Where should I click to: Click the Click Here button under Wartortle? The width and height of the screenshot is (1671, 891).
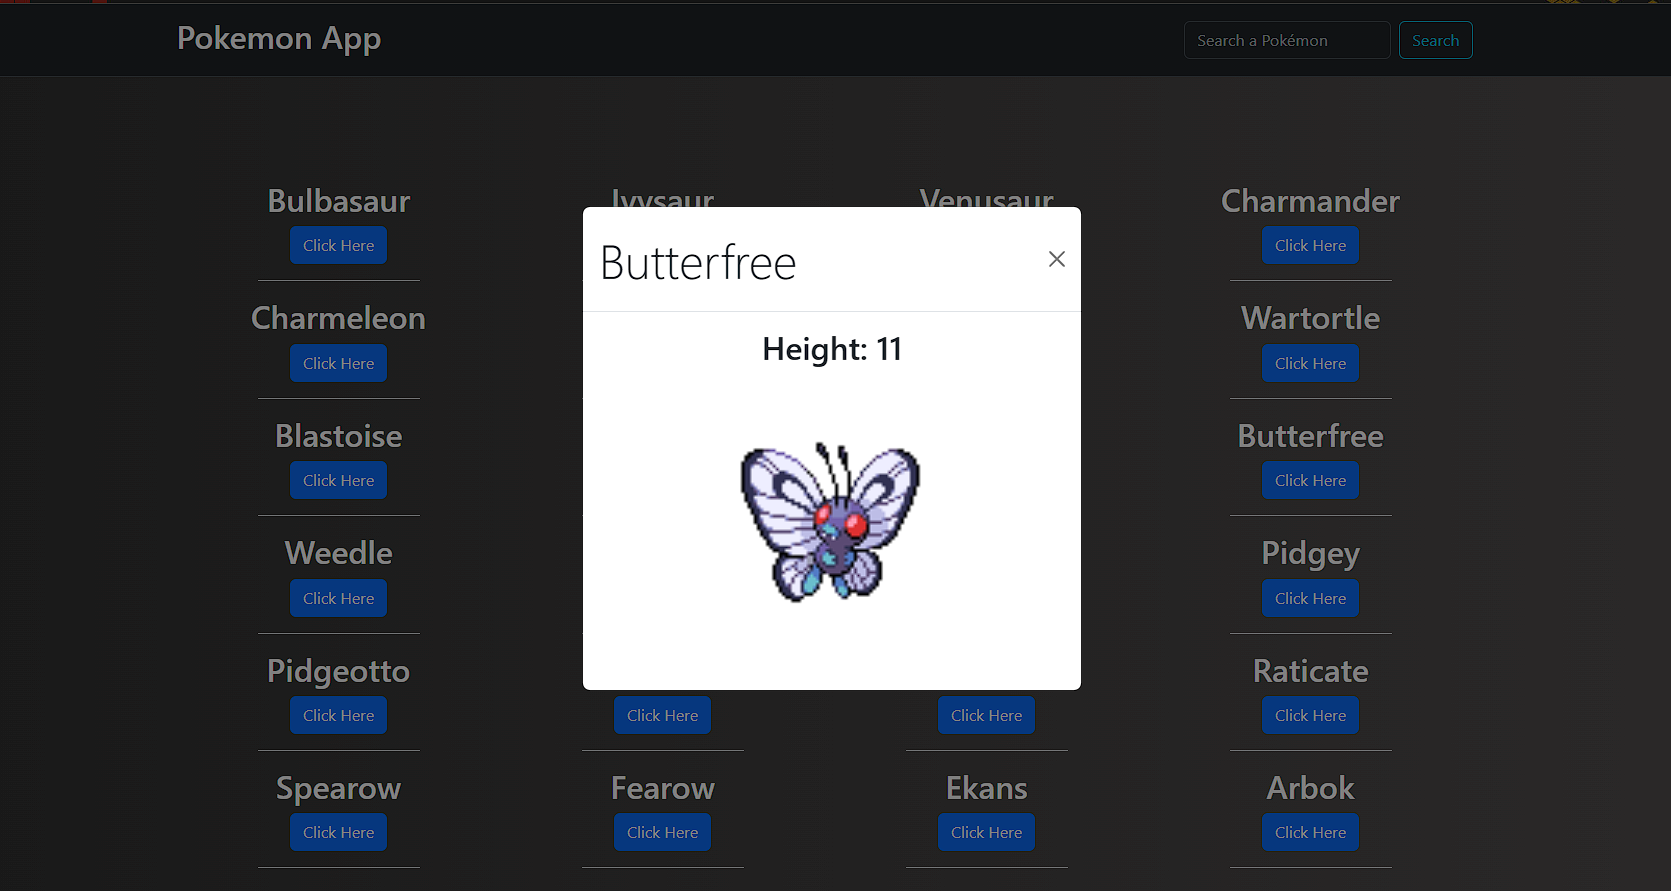coord(1310,363)
